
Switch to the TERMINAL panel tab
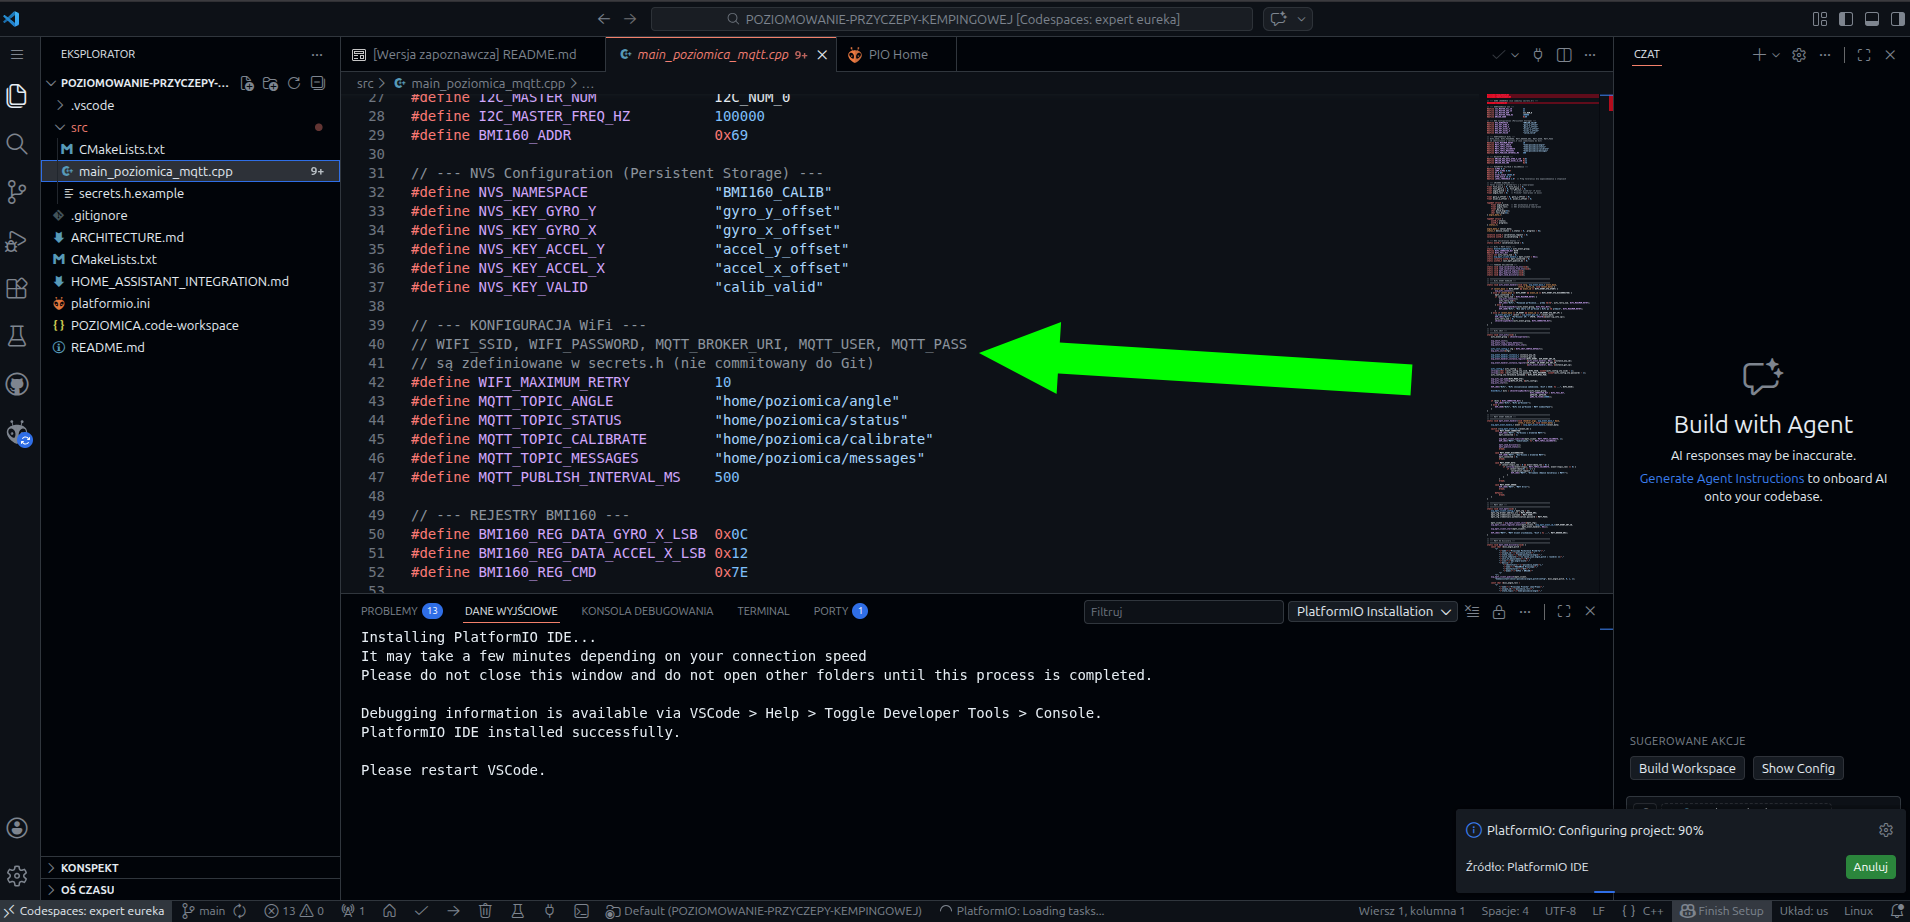pos(763,611)
